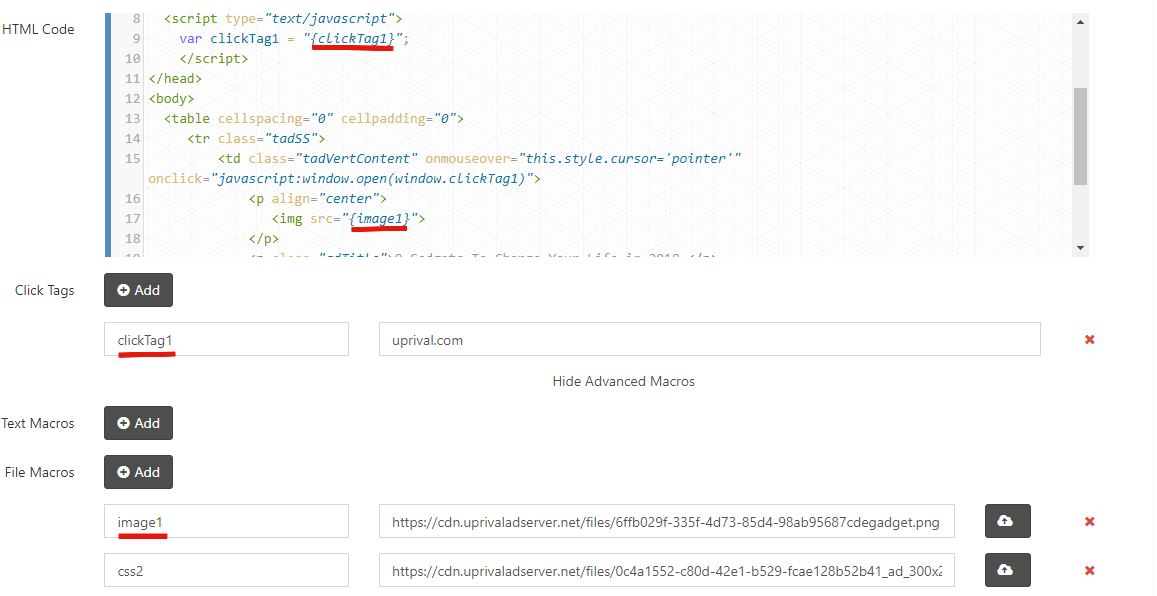
Task: Click the <body> tag on line 12
Action: click(171, 99)
